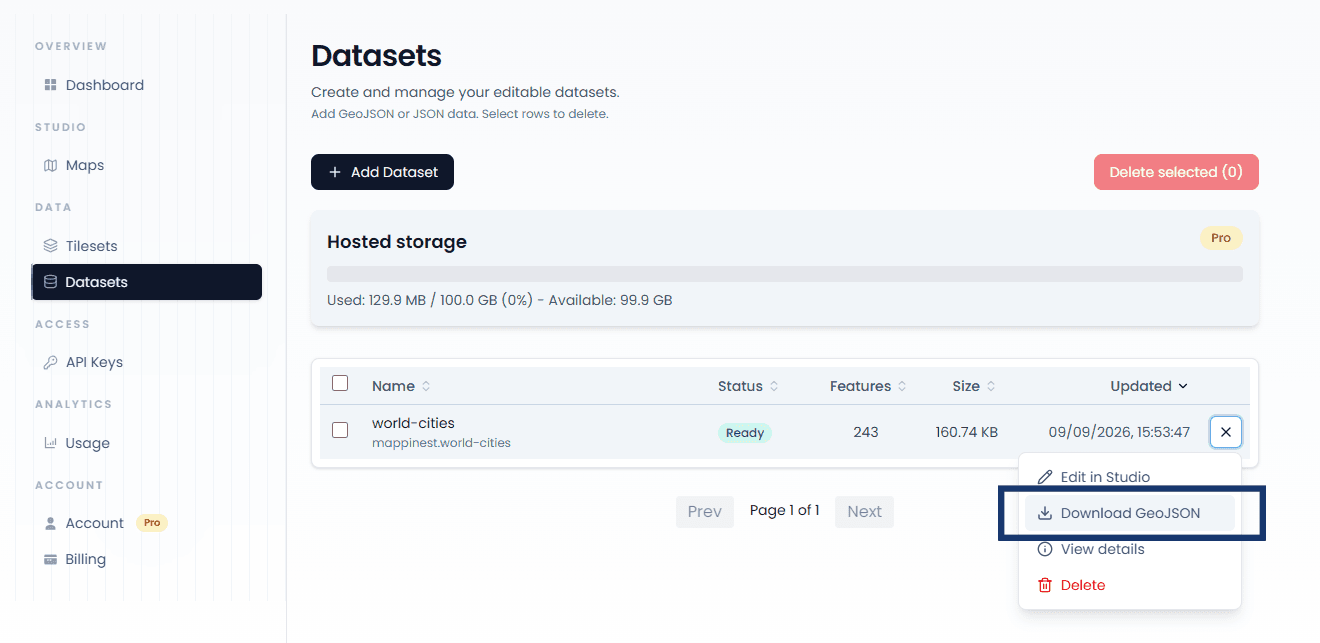Open Dashboard from the sidebar
Viewport: 1320px width, 643px height.
pyautogui.click(x=147, y=85)
